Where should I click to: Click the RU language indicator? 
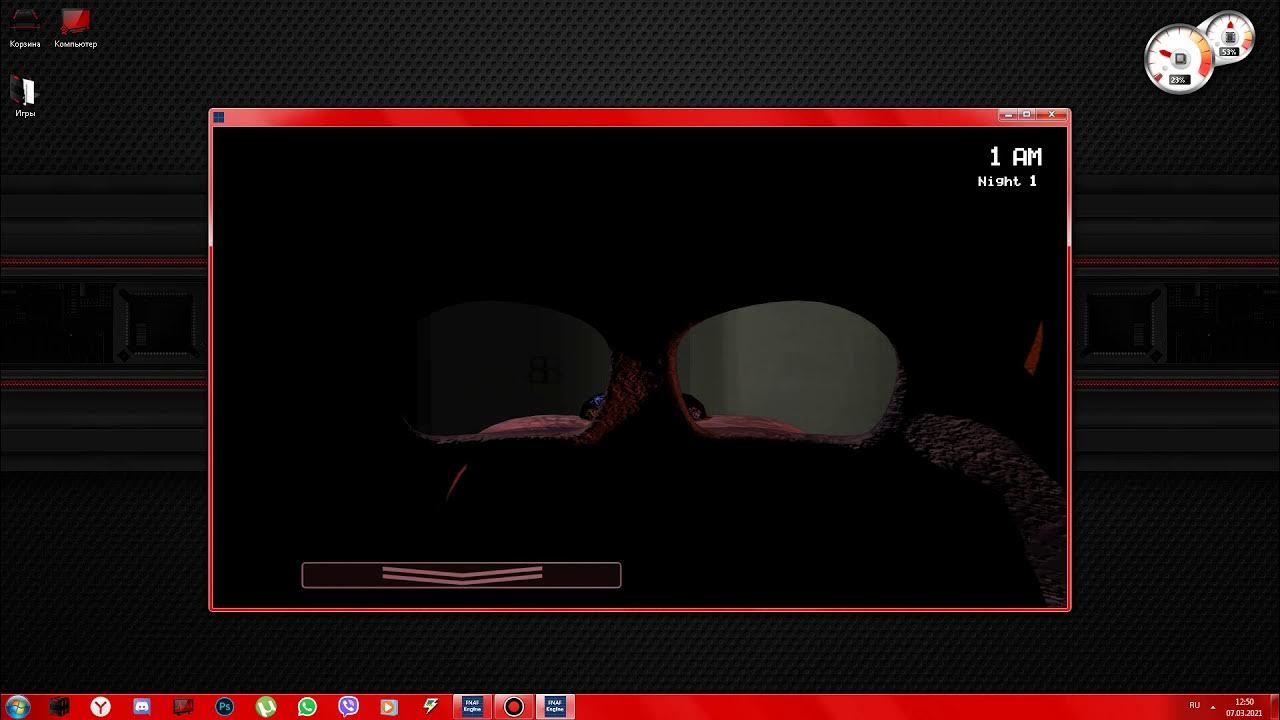click(1194, 706)
